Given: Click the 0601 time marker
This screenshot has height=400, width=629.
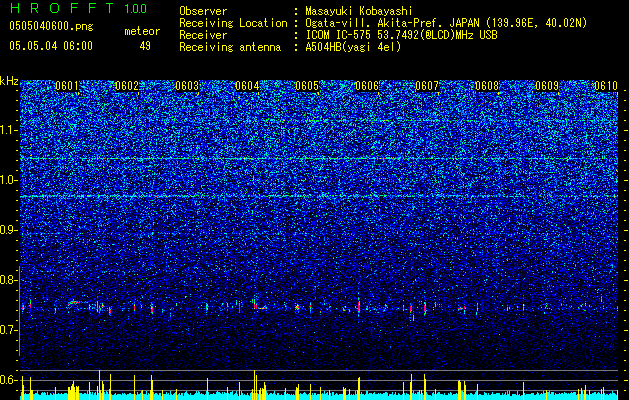Looking at the screenshot, I should tap(67, 86).
